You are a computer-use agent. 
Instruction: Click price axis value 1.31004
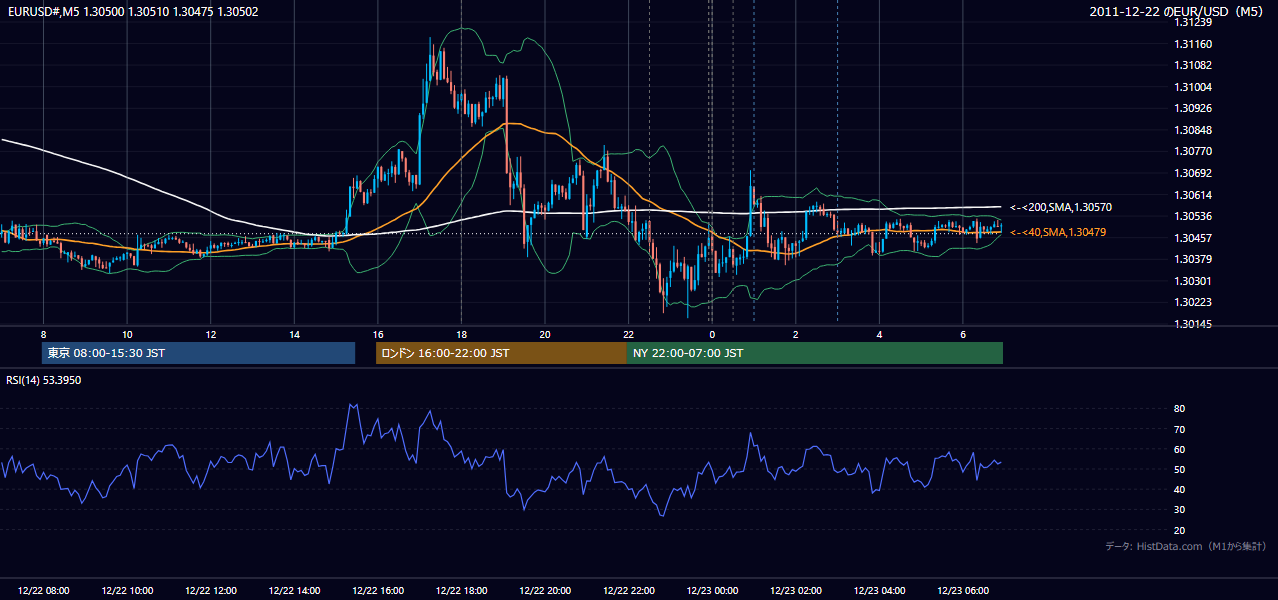click(x=1193, y=87)
